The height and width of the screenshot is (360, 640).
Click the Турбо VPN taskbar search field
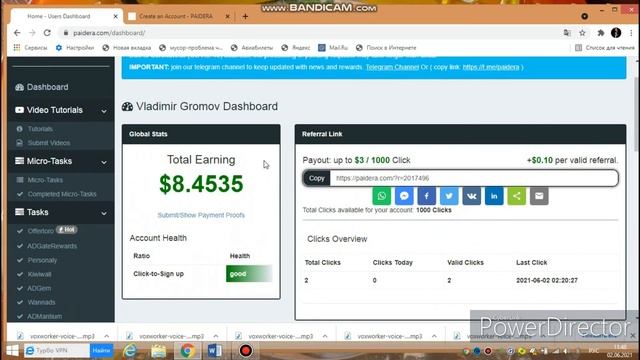click(57, 350)
